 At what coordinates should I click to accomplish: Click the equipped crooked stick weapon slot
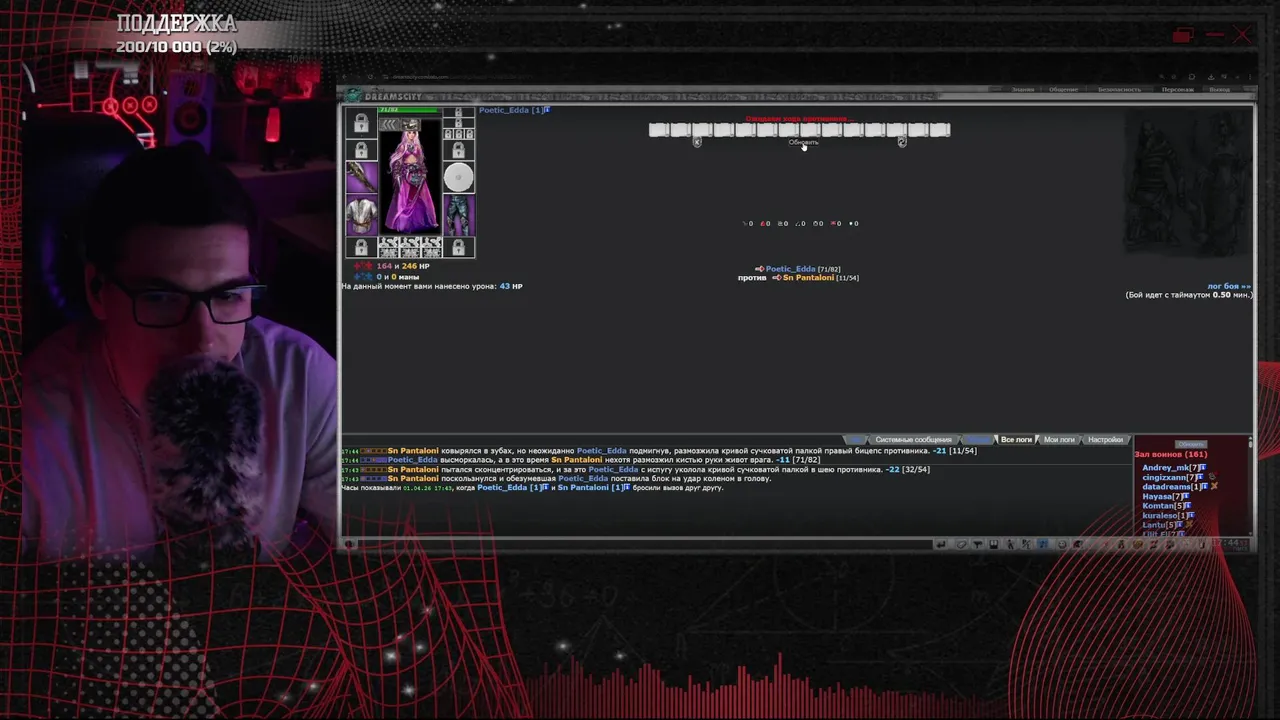[361, 177]
